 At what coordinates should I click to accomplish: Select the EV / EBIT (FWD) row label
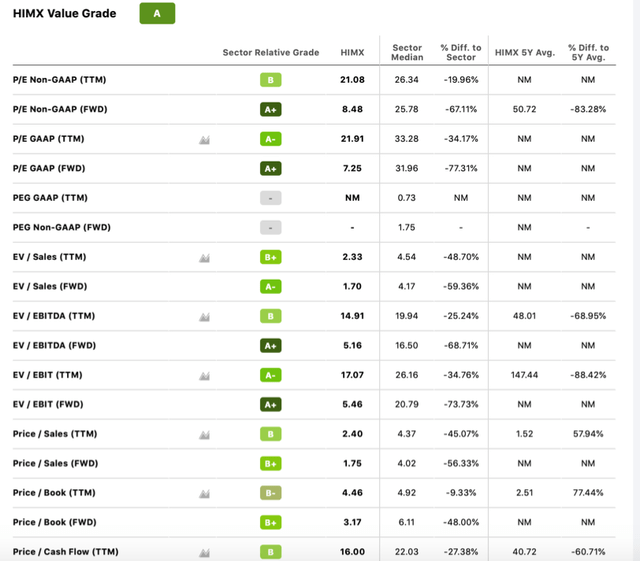coord(48,405)
